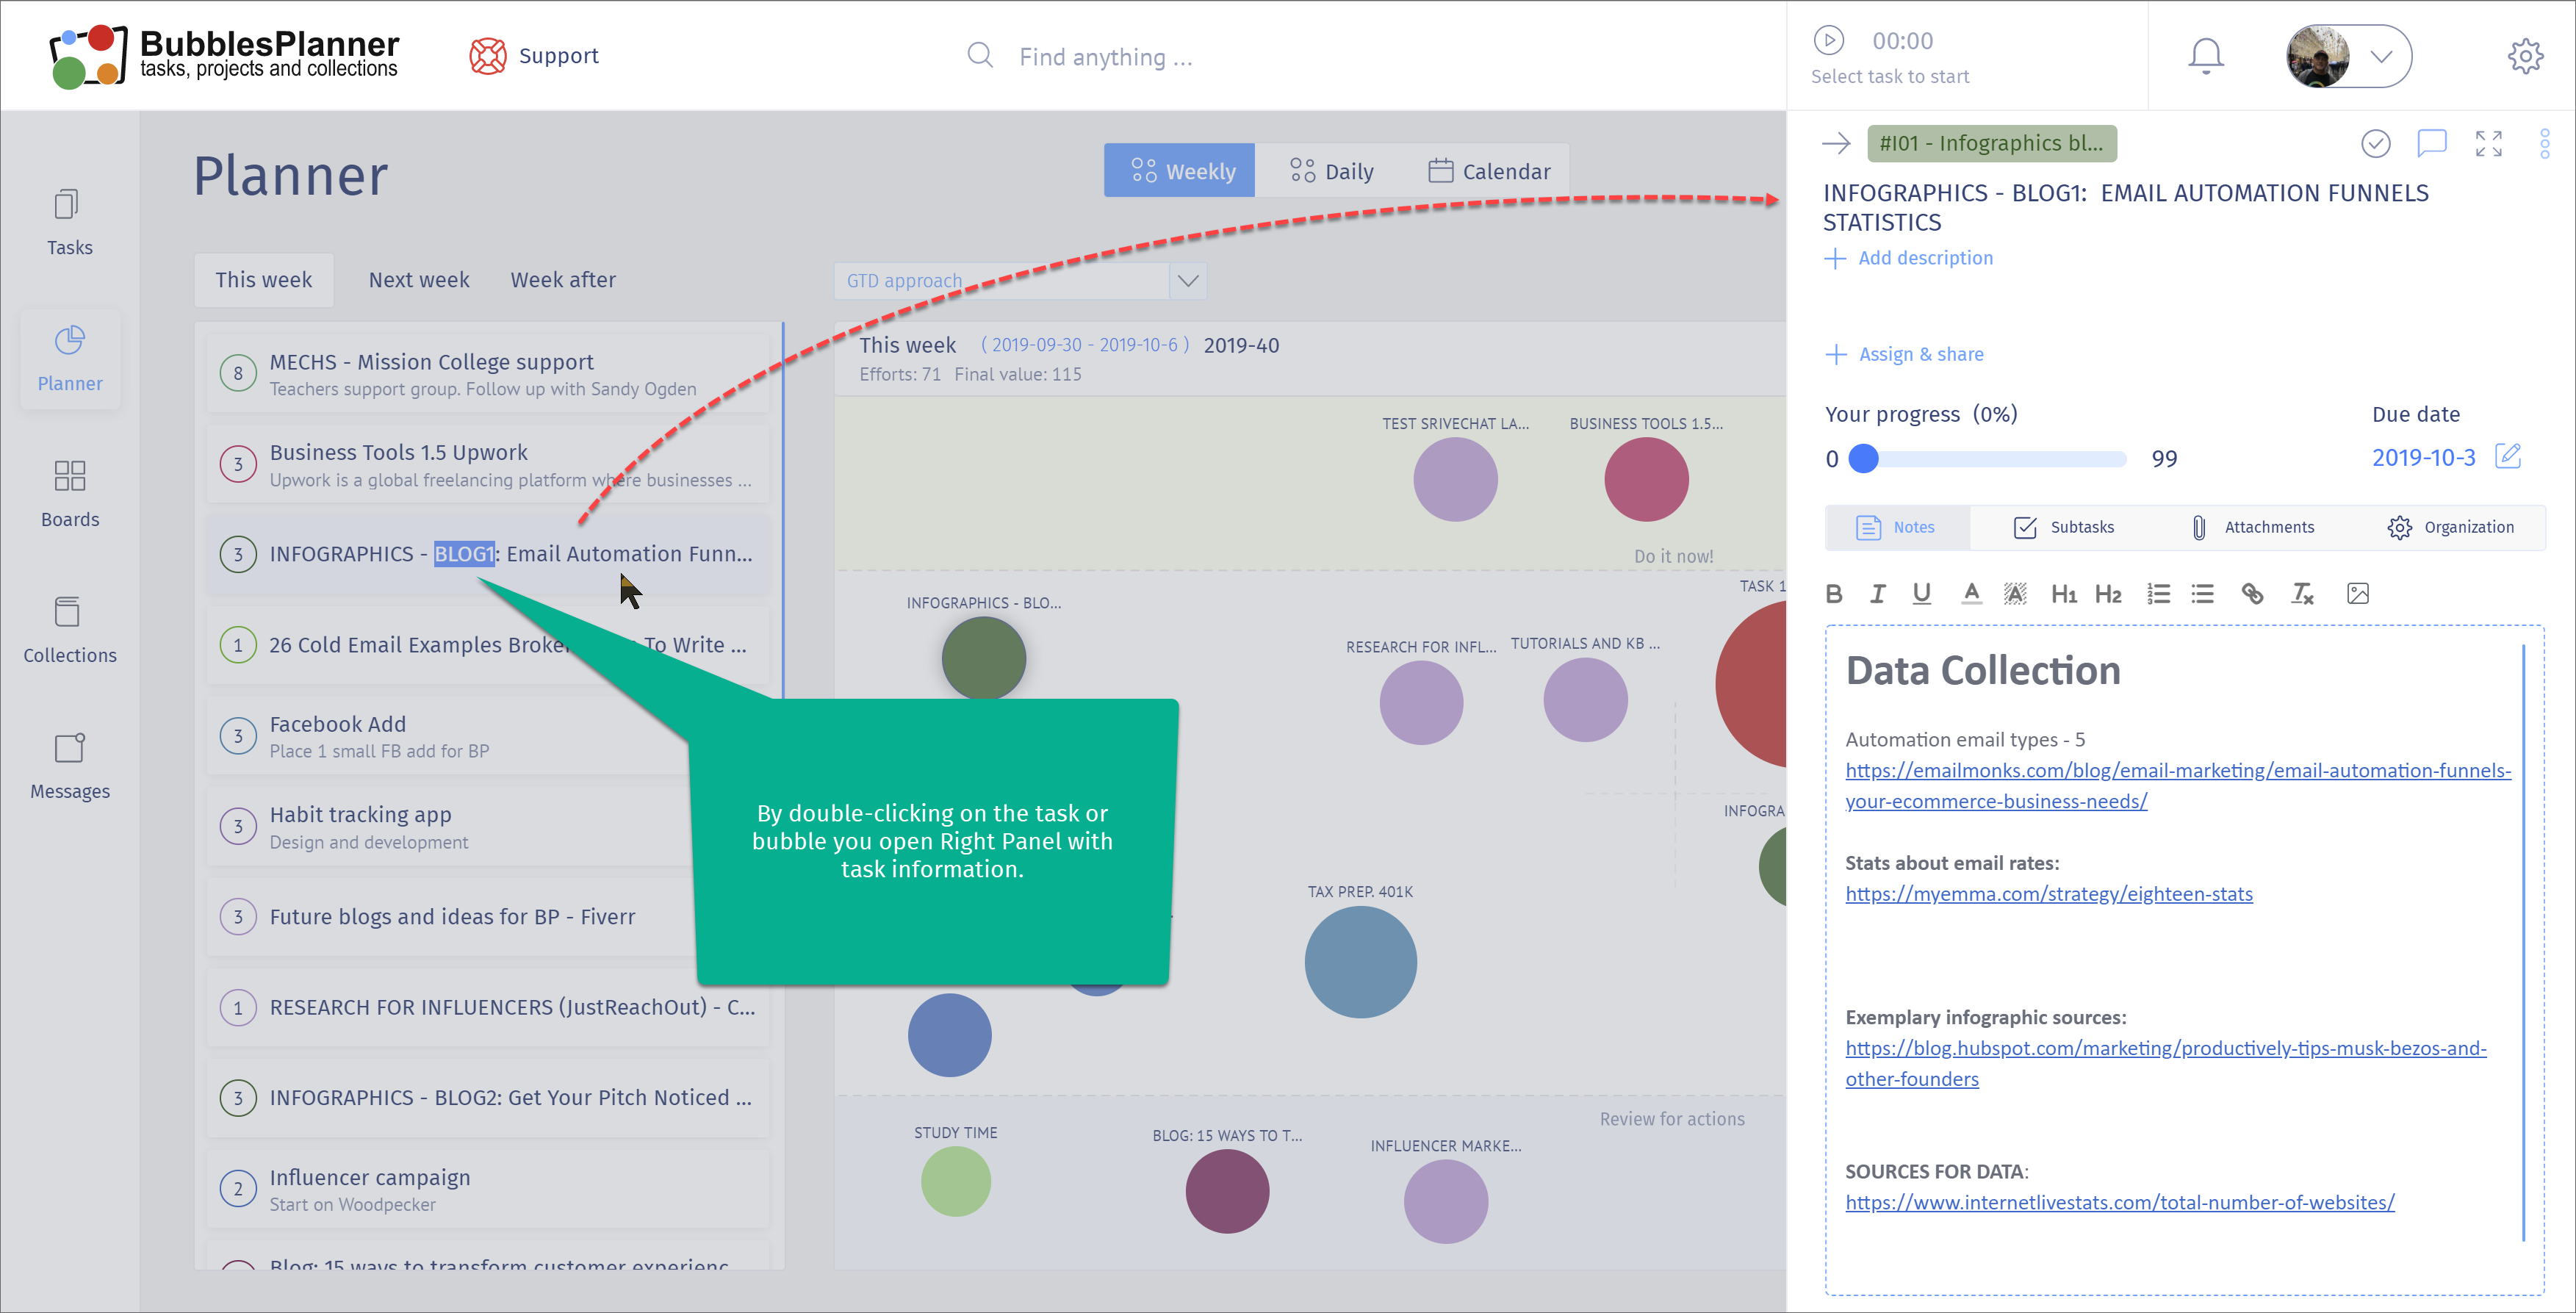Open Subtasks tab
This screenshot has width=2576, height=1313.
point(2063,527)
